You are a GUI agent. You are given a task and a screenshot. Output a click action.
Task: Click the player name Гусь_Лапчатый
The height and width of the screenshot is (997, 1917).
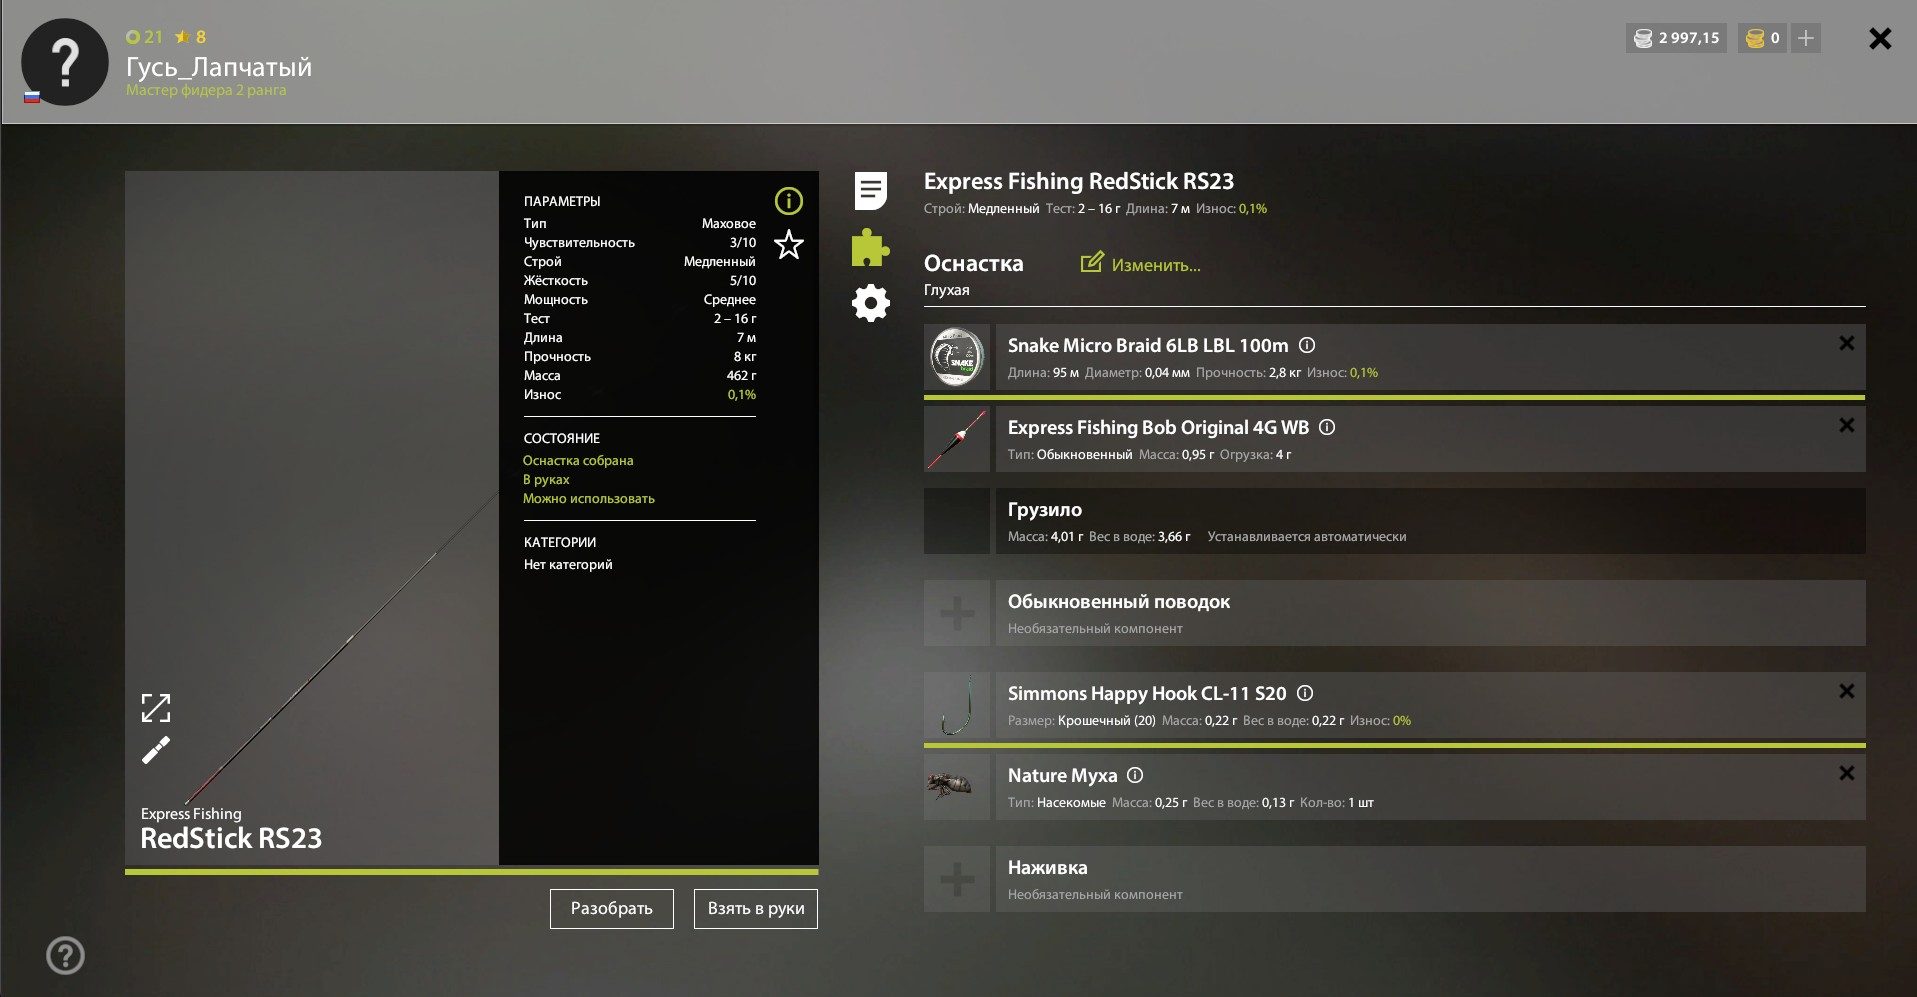219,67
